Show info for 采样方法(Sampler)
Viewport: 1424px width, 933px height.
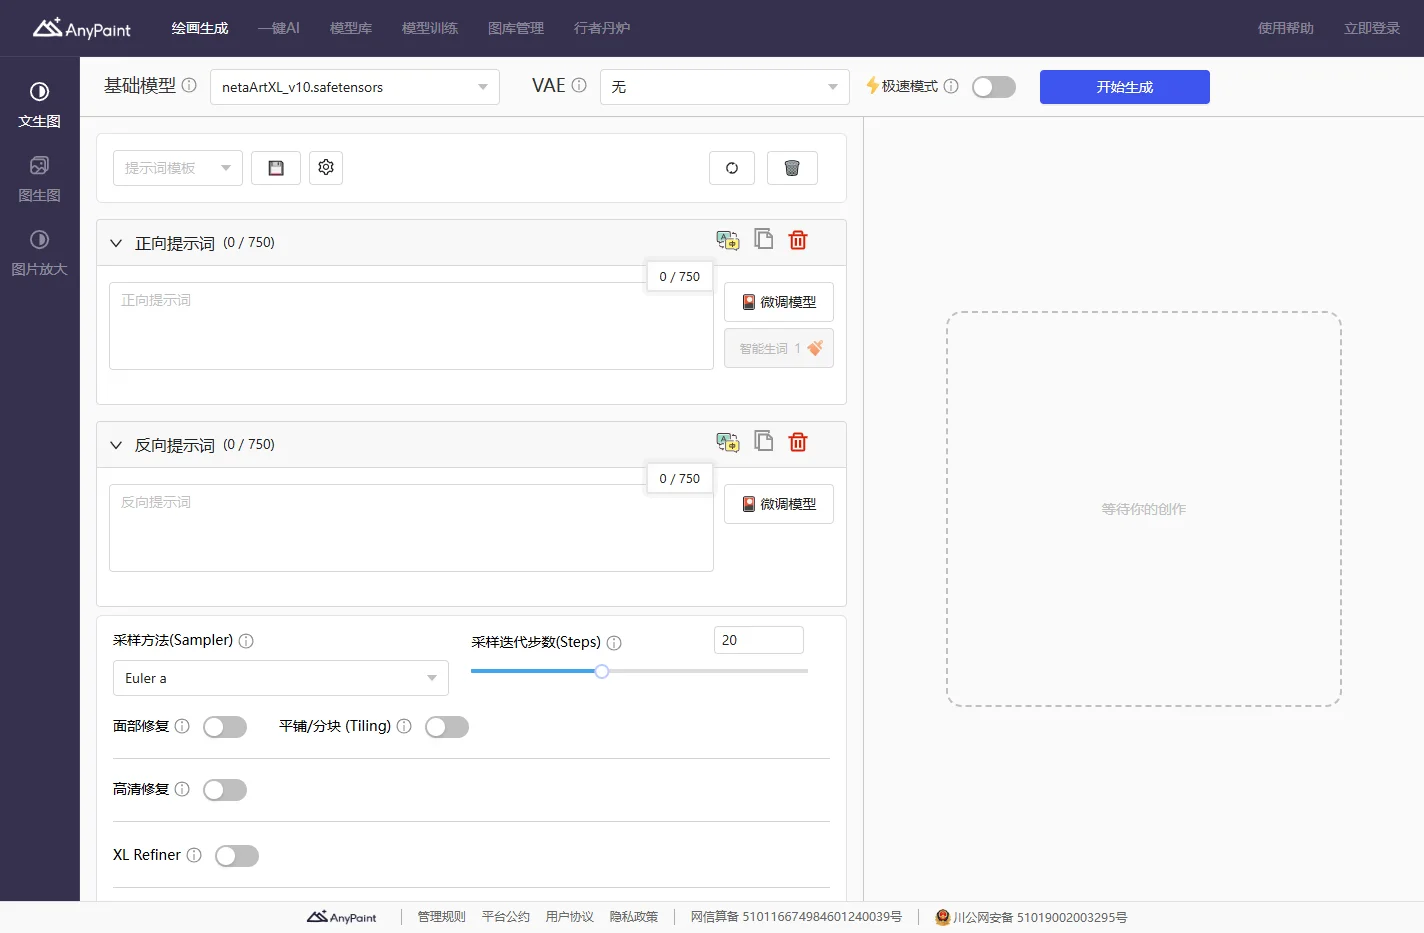pos(246,641)
